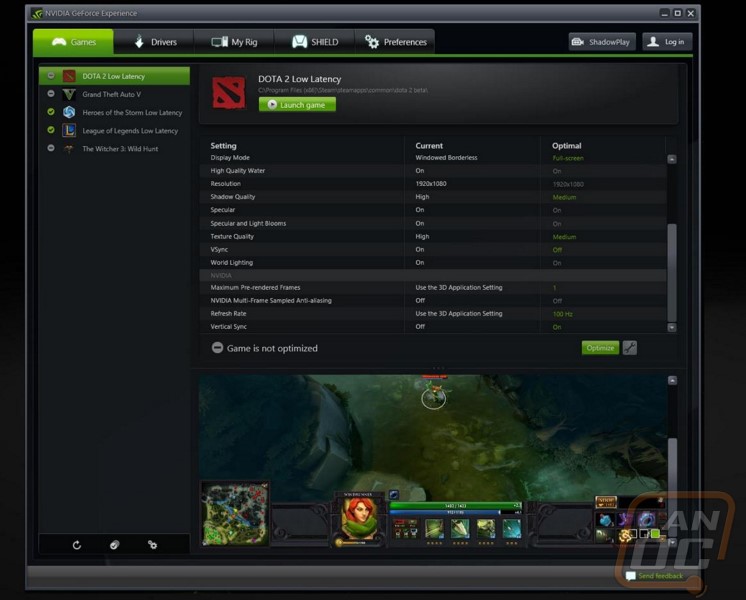Select Grand Theft Auto V in game list
This screenshot has height=600, width=746.
(114, 94)
